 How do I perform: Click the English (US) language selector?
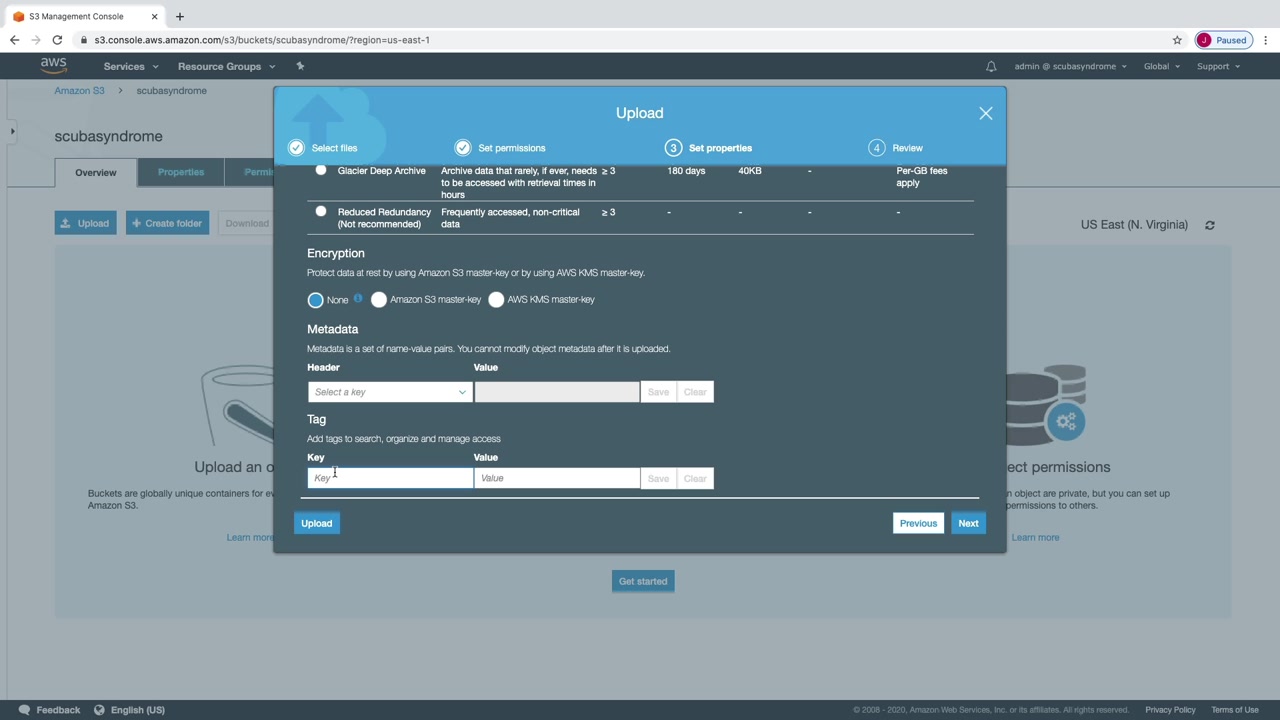click(138, 710)
